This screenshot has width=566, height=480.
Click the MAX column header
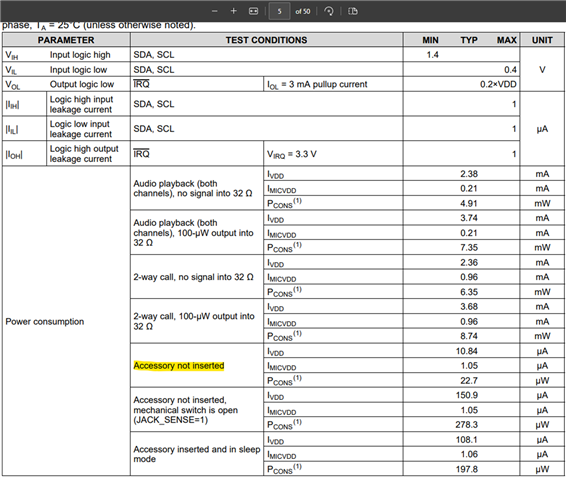(507, 40)
